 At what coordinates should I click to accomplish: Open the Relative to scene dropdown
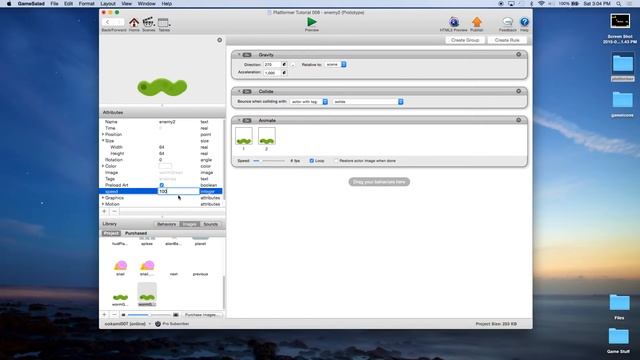click(x=336, y=64)
